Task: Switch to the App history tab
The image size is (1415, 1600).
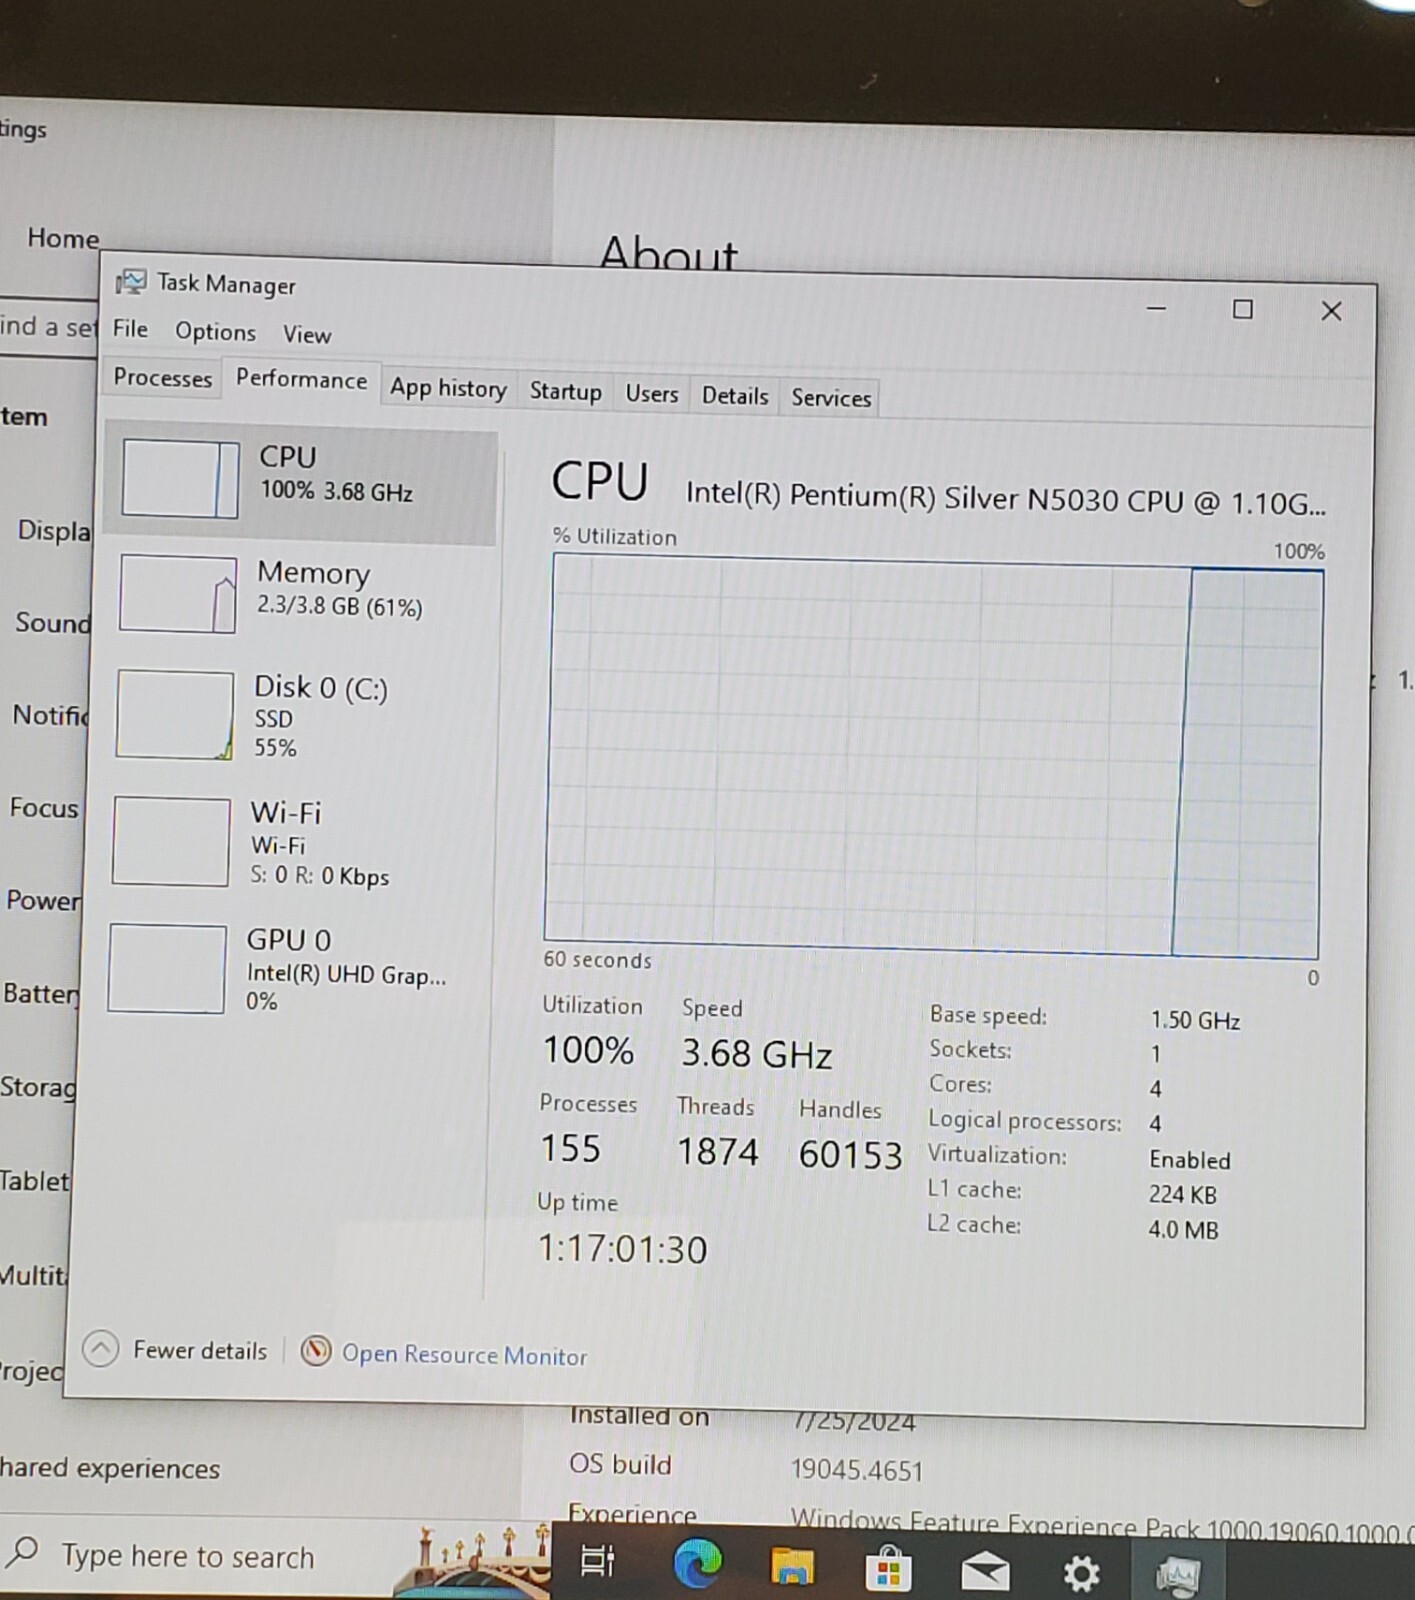Action: [x=448, y=388]
